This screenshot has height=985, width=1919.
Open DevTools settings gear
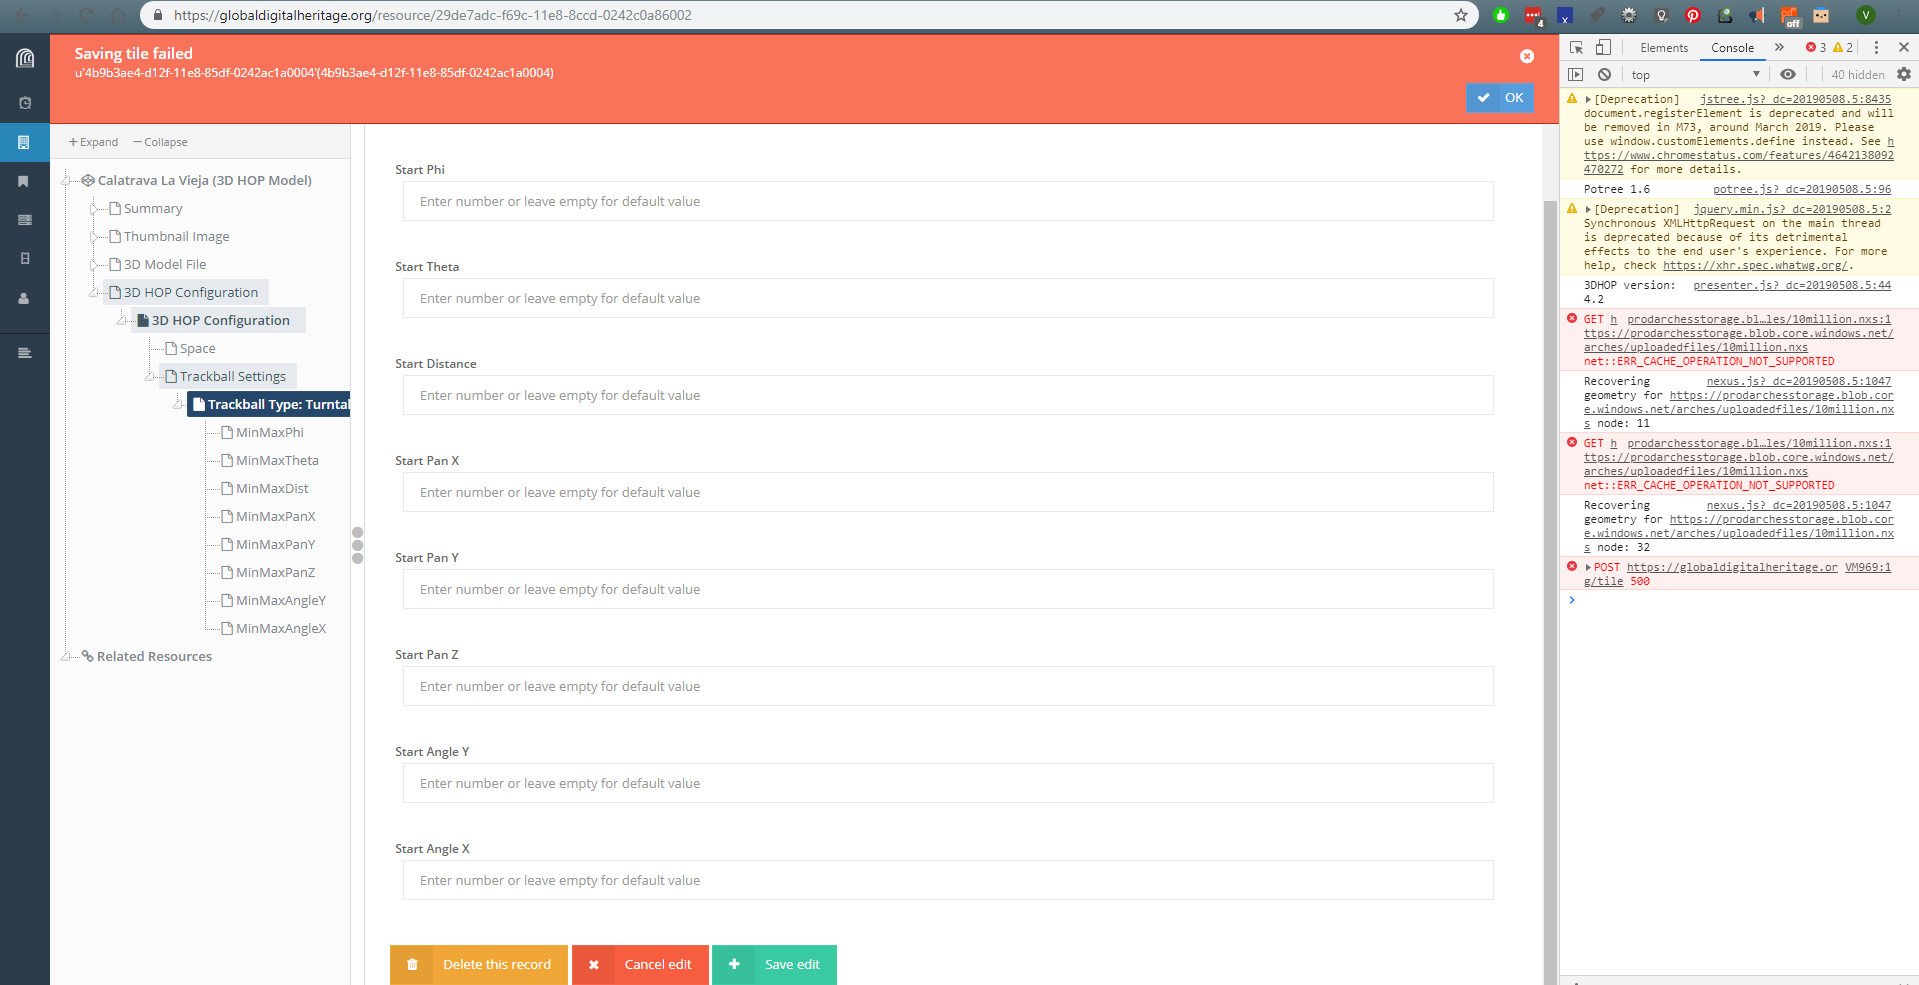tap(1903, 74)
